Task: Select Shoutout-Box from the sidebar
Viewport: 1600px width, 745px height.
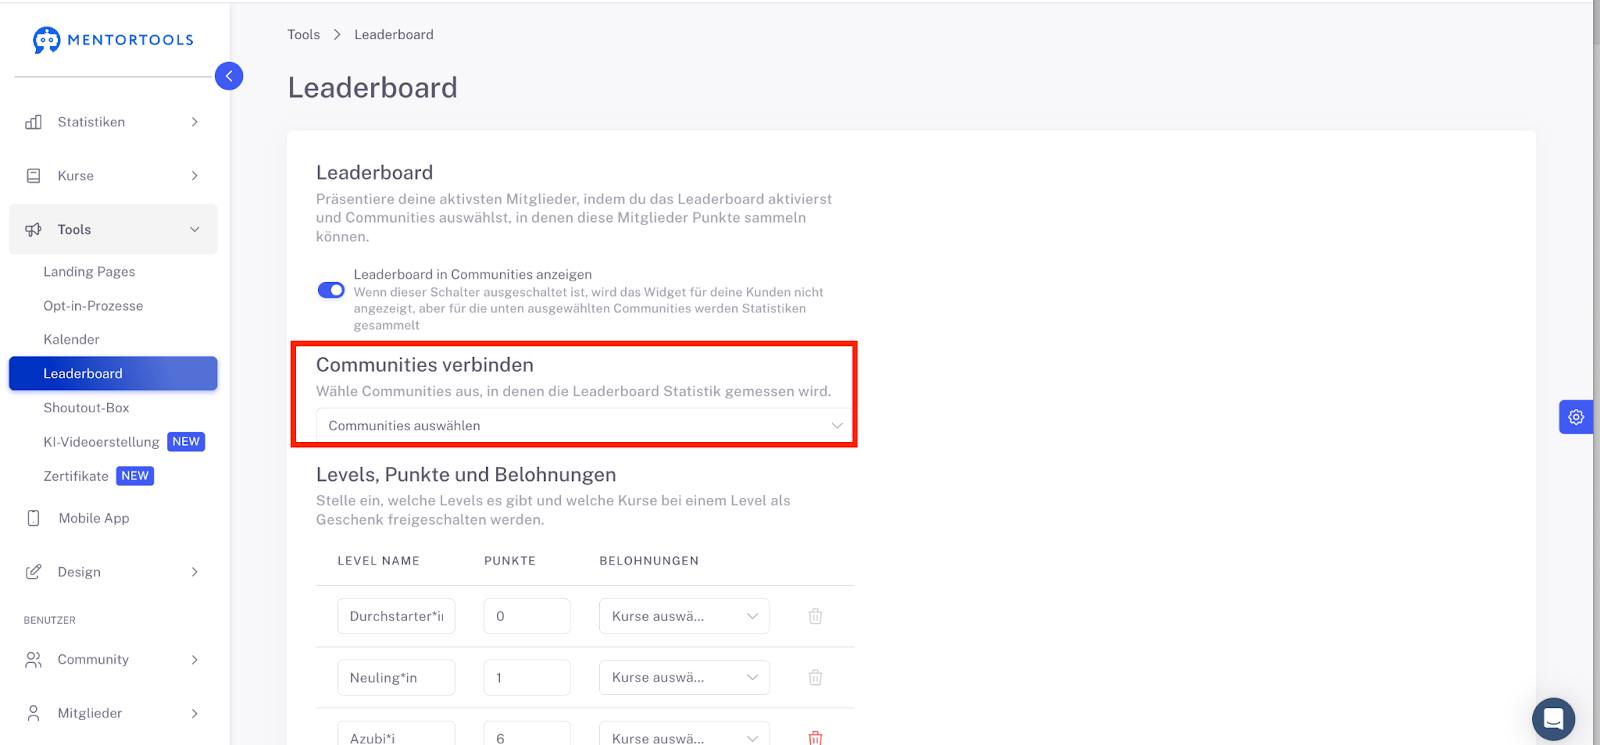Action: (86, 408)
